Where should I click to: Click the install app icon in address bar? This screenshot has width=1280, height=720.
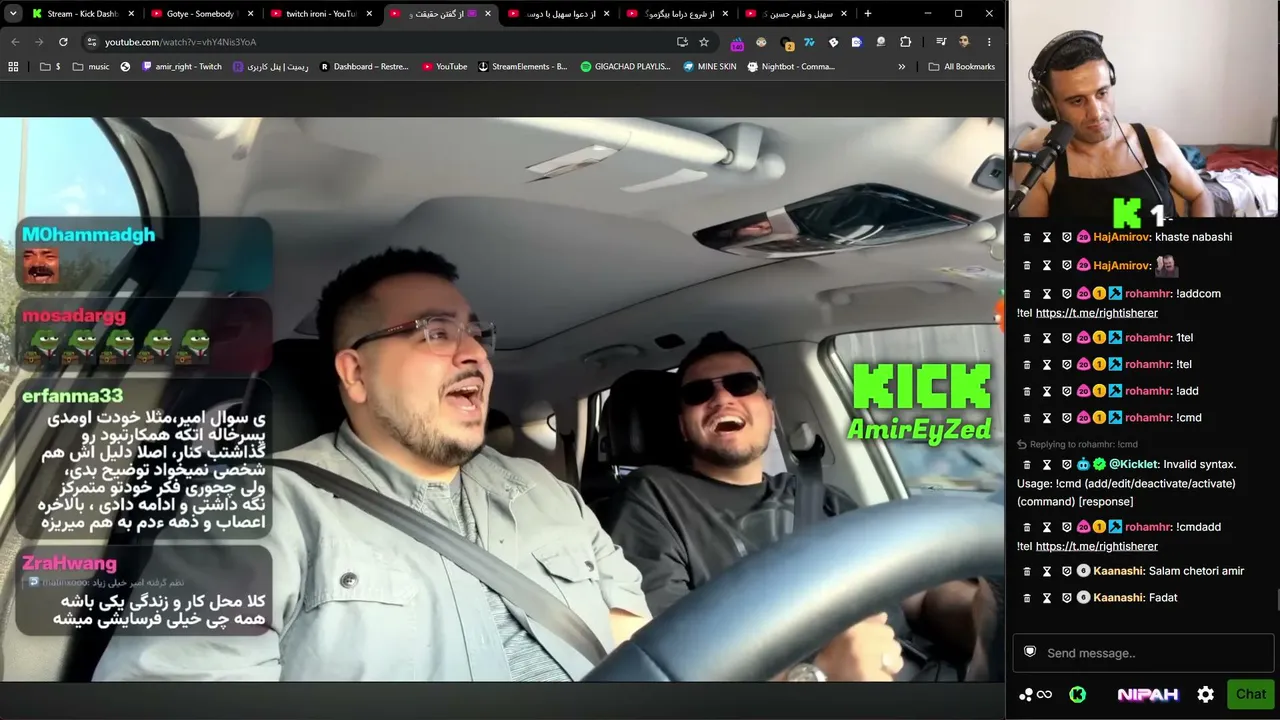(x=682, y=42)
